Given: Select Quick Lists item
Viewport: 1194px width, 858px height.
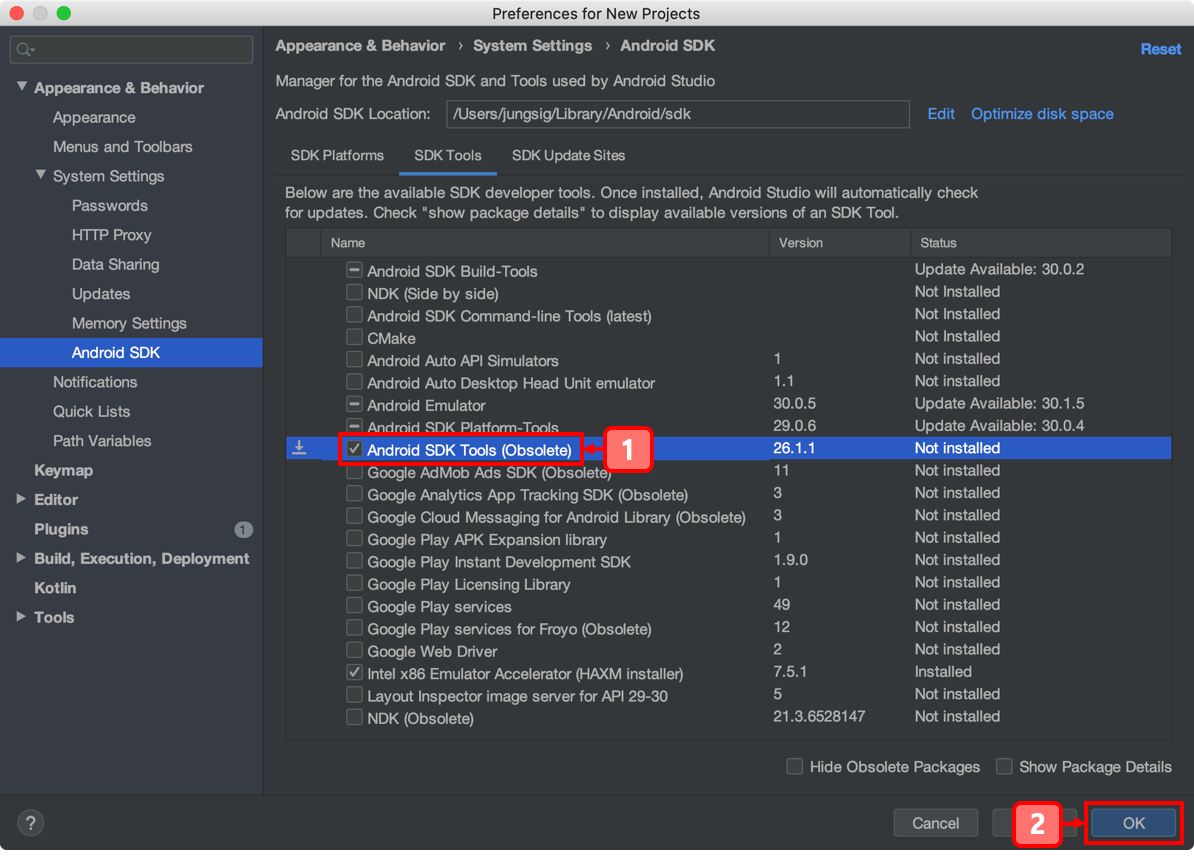Looking at the screenshot, I should coord(91,411).
